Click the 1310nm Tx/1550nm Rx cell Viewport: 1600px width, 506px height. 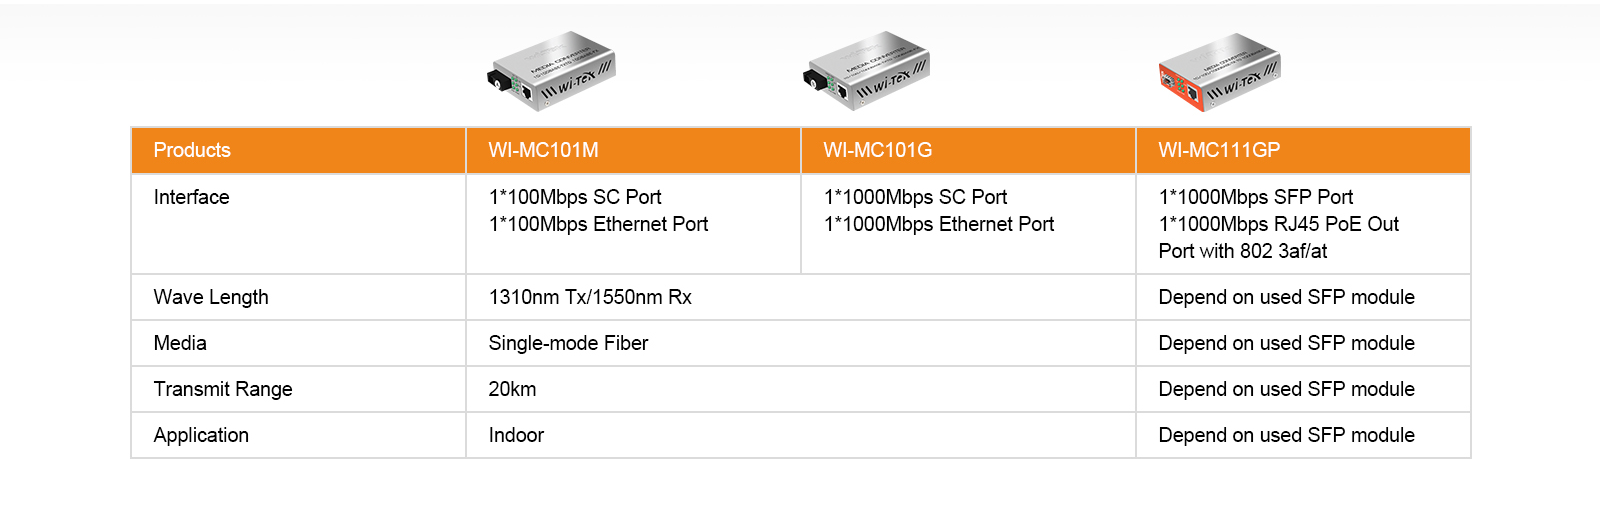[x=590, y=297]
